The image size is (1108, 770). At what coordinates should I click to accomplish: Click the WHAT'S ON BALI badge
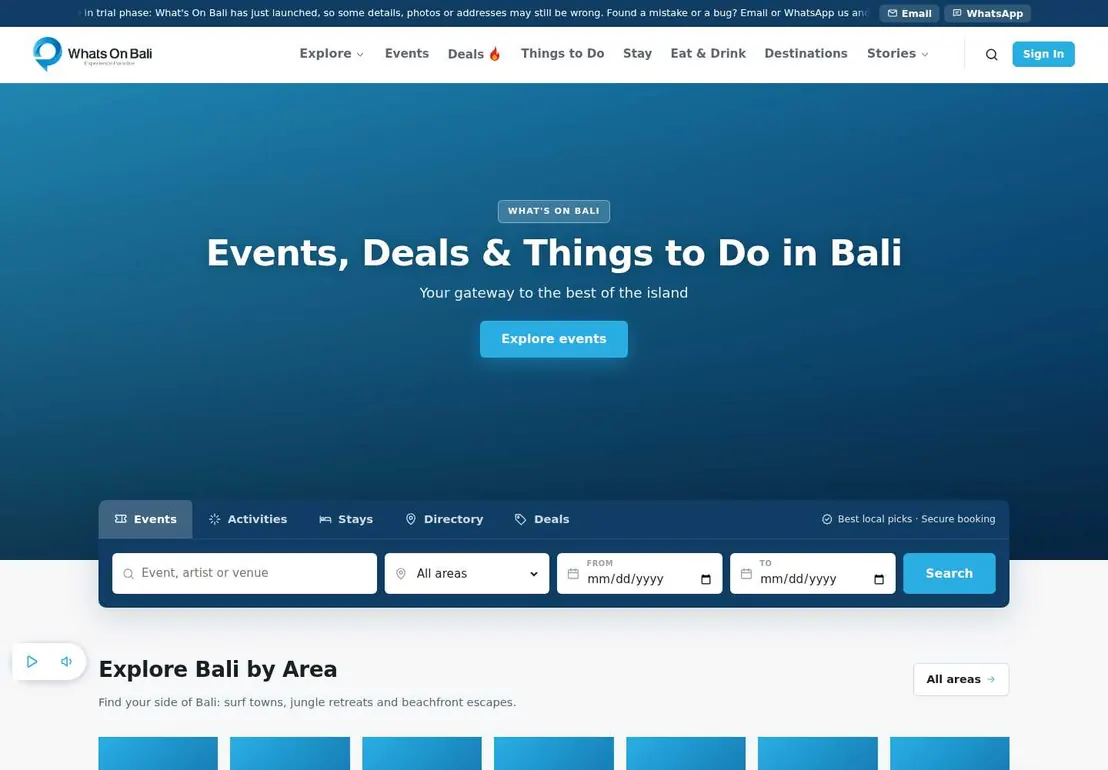553,211
